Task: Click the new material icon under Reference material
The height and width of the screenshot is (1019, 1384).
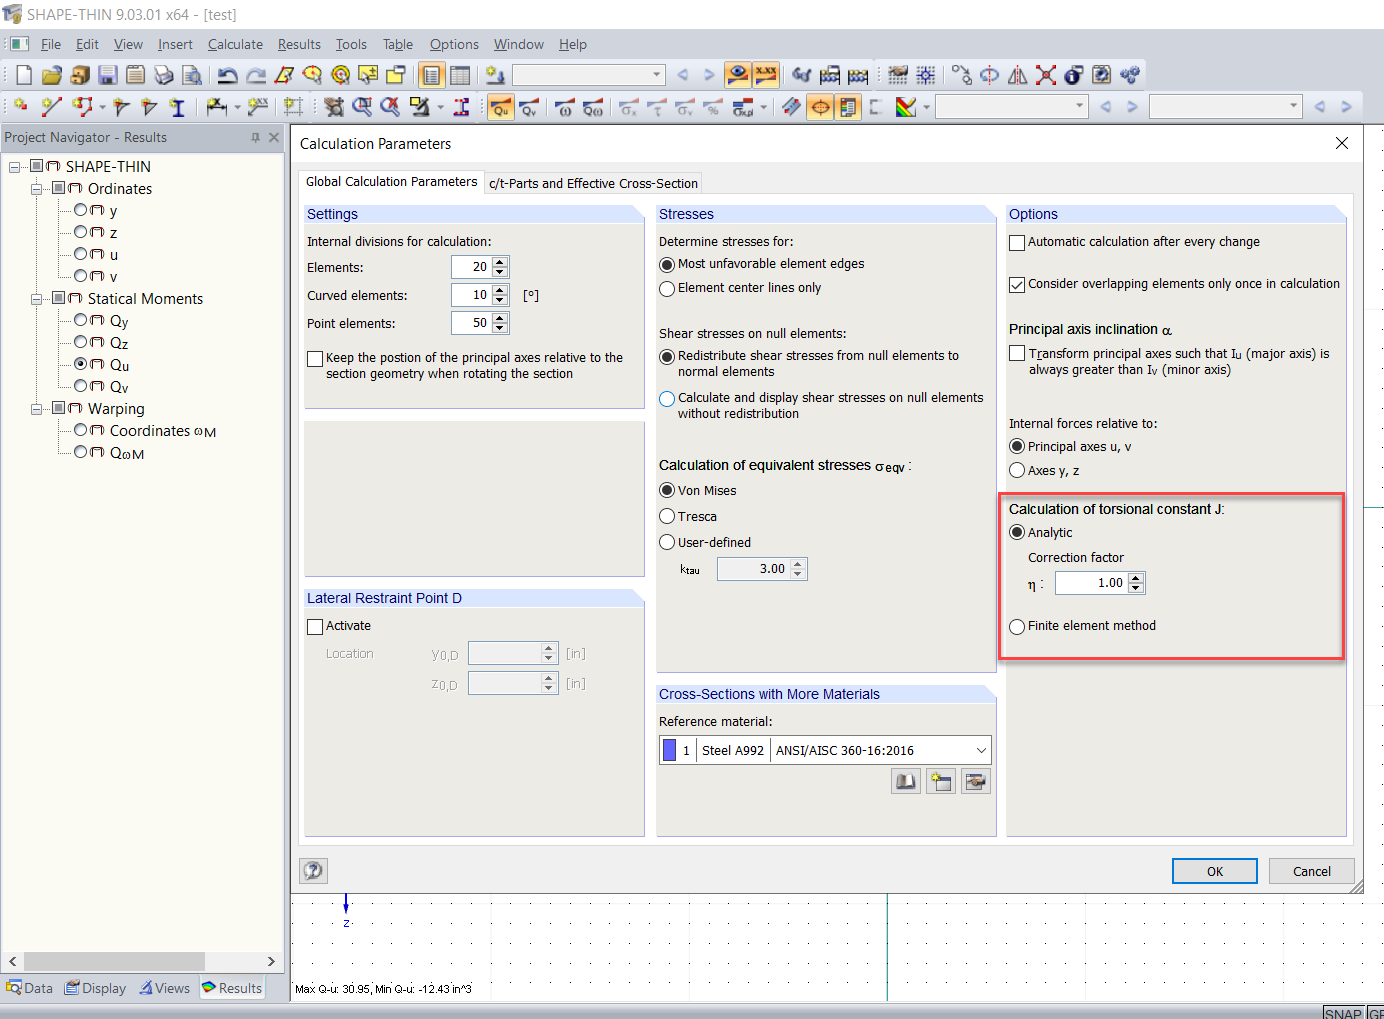Action: [940, 780]
